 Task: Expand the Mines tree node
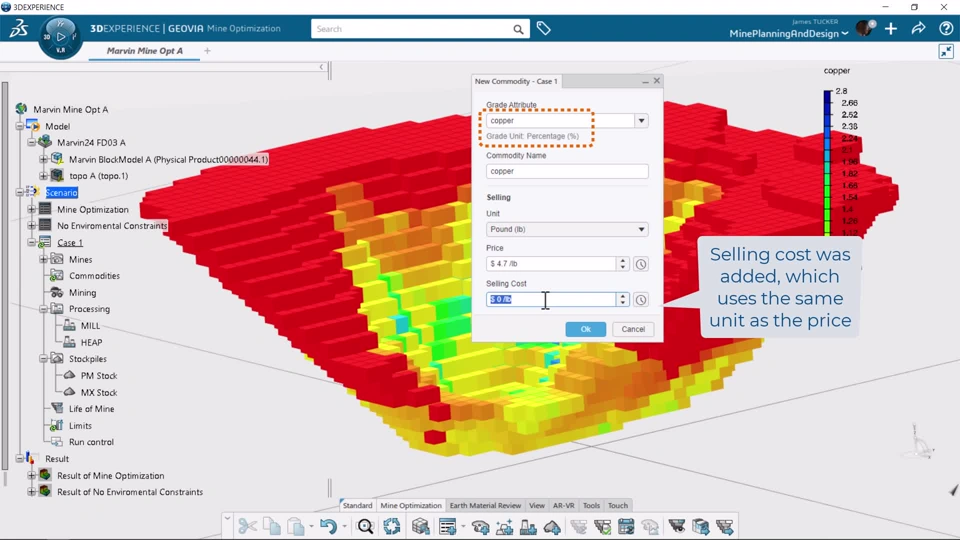pos(43,260)
